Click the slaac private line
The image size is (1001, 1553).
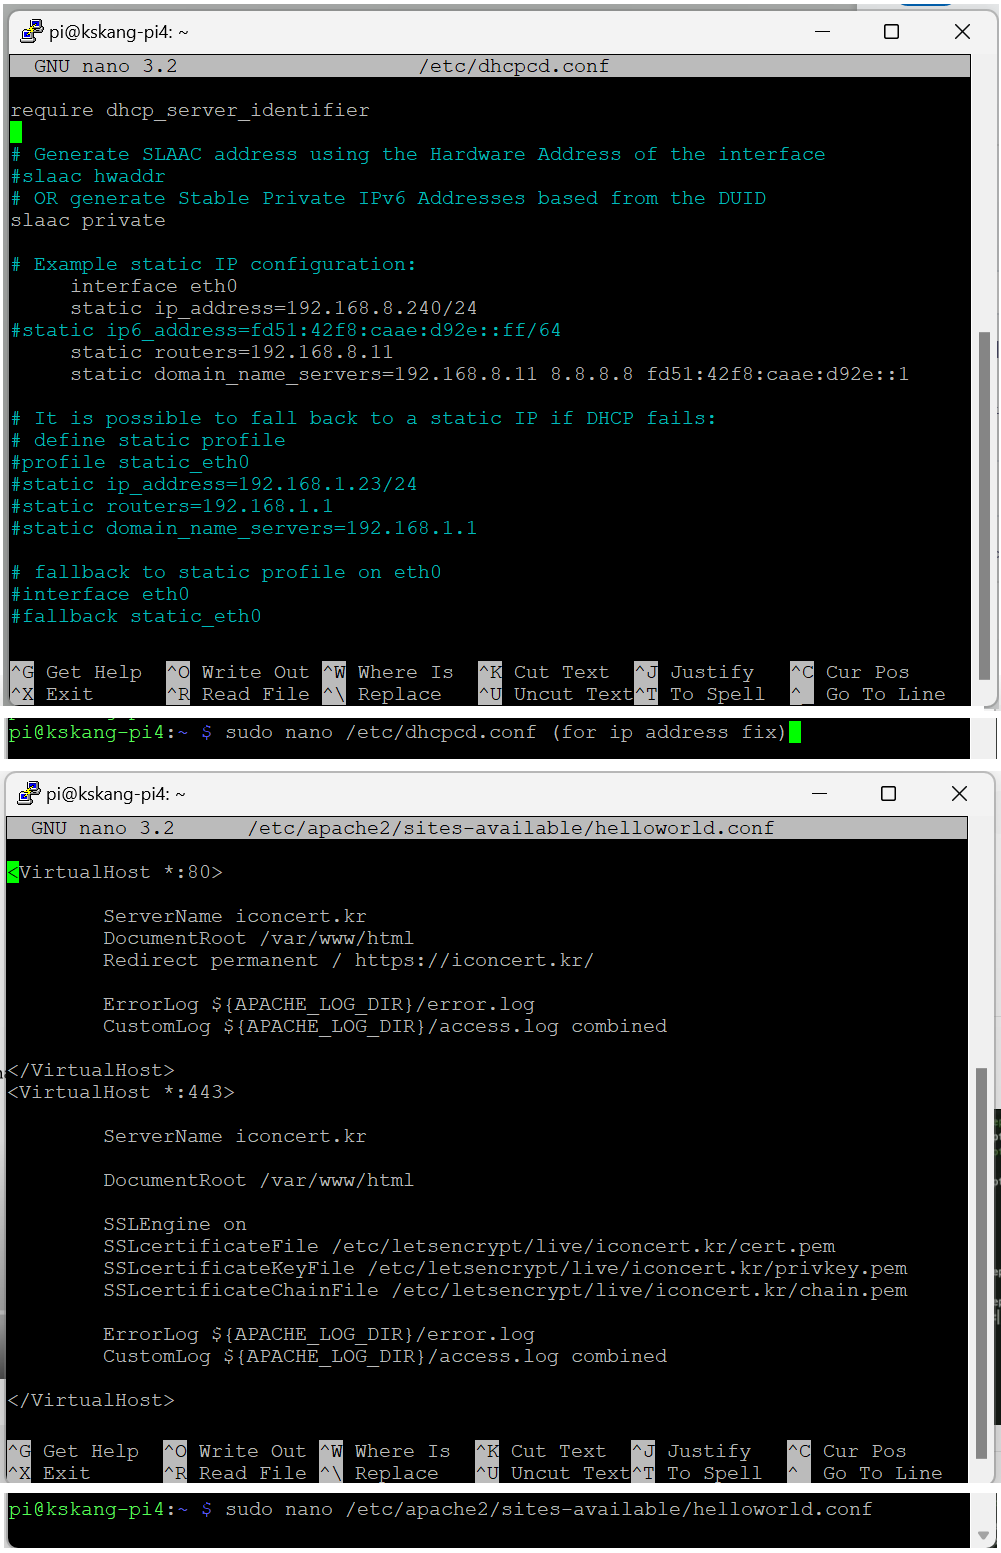tap(88, 220)
